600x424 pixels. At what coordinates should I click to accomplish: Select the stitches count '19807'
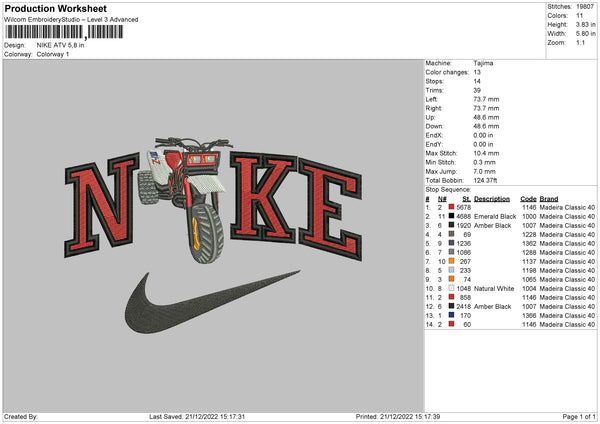(x=585, y=7)
